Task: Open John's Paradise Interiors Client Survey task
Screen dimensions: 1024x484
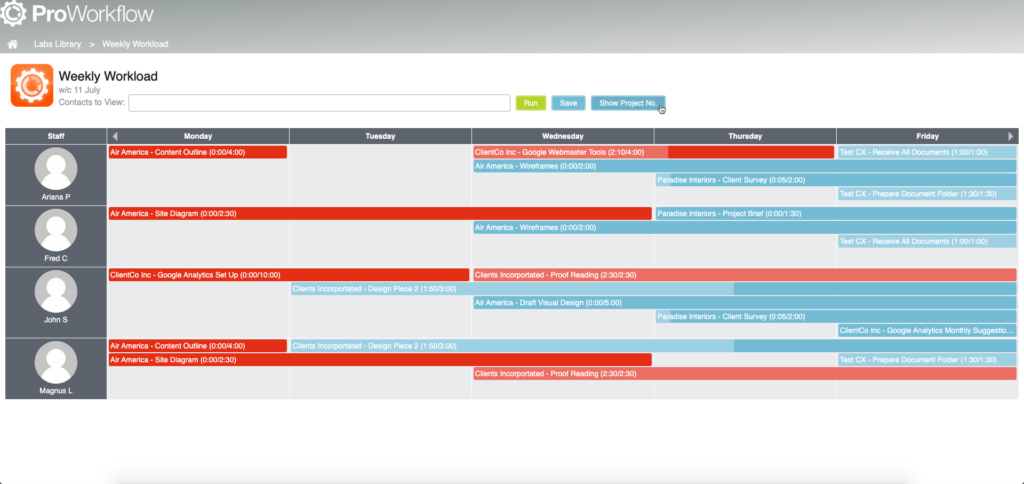Action: click(837, 317)
